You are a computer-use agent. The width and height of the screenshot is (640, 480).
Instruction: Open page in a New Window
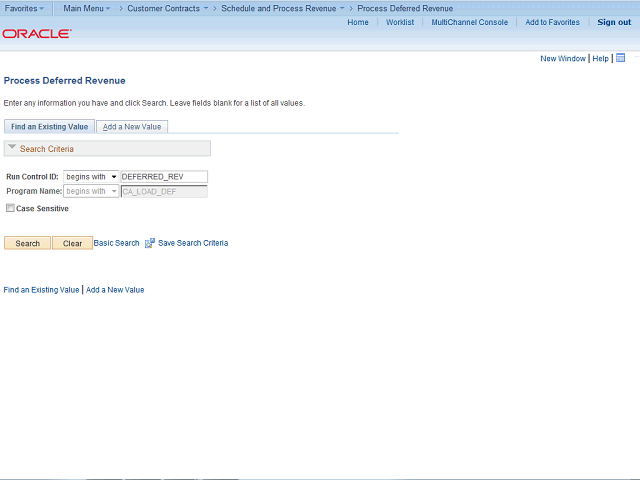coord(563,58)
